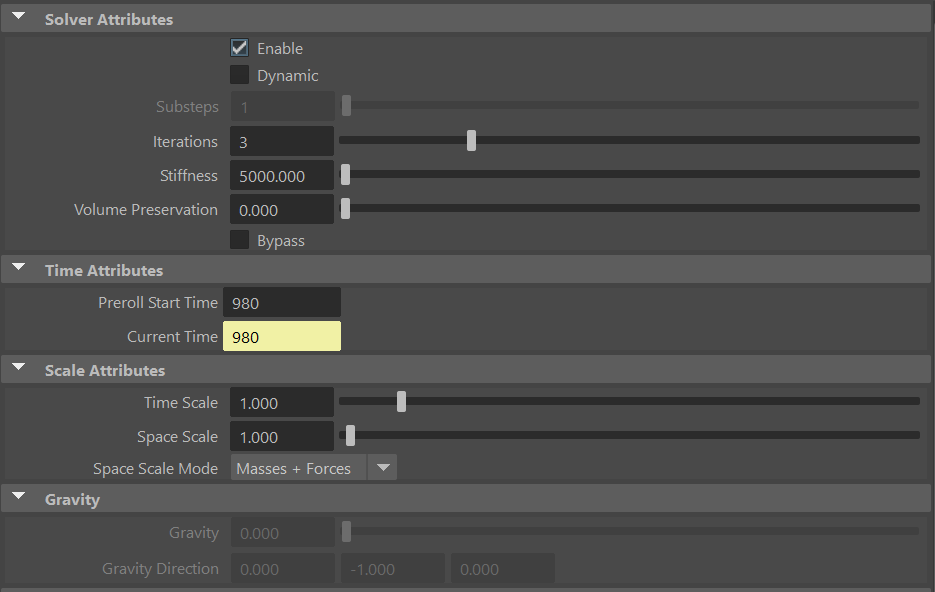The image size is (935, 592).
Task: Select the Stiffness value field
Action: [281, 175]
